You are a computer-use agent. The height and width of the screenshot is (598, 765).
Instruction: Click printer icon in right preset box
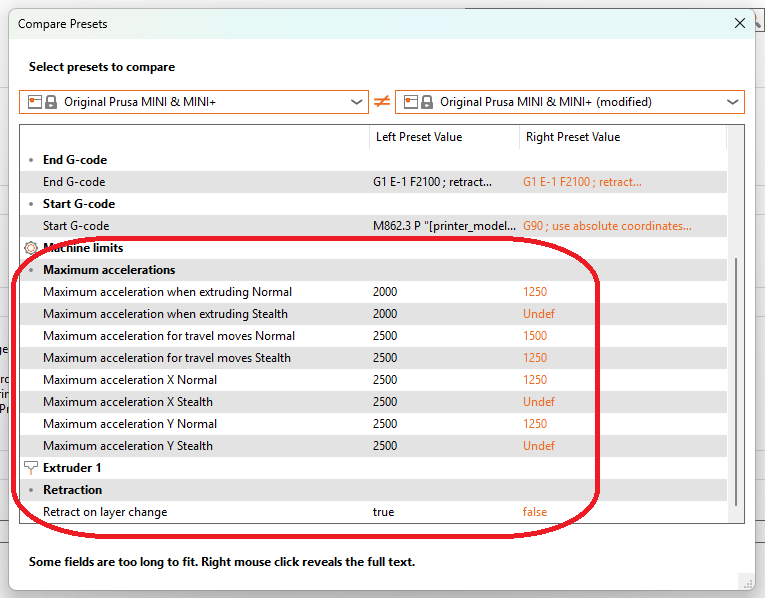click(x=409, y=102)
